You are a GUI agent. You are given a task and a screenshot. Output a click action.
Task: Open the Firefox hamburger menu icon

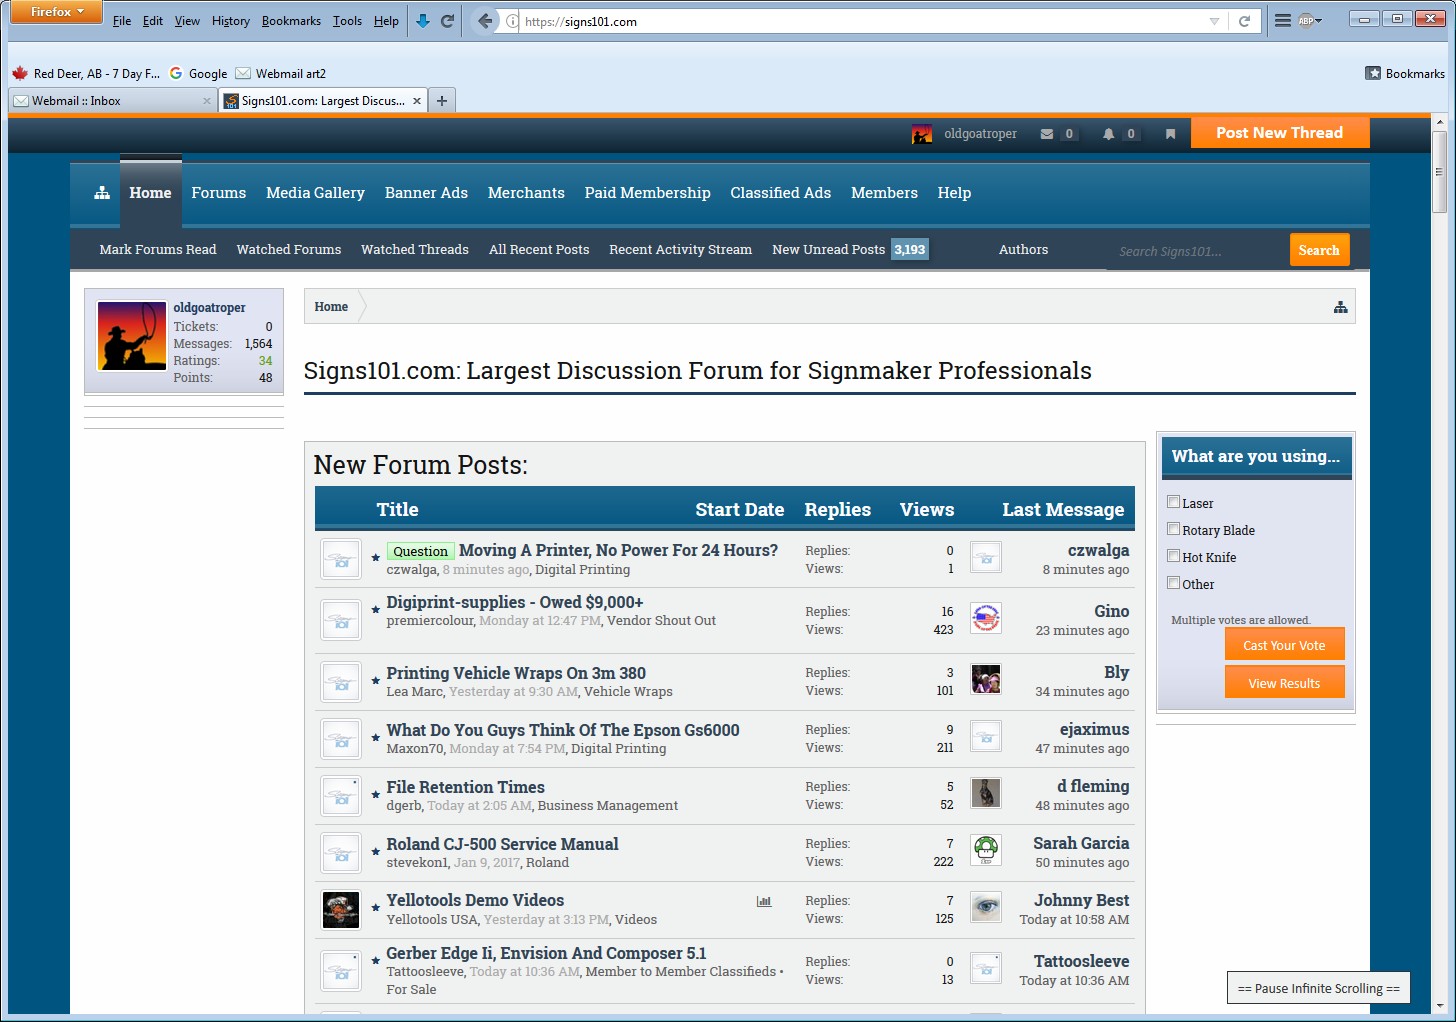[1282, 20]
